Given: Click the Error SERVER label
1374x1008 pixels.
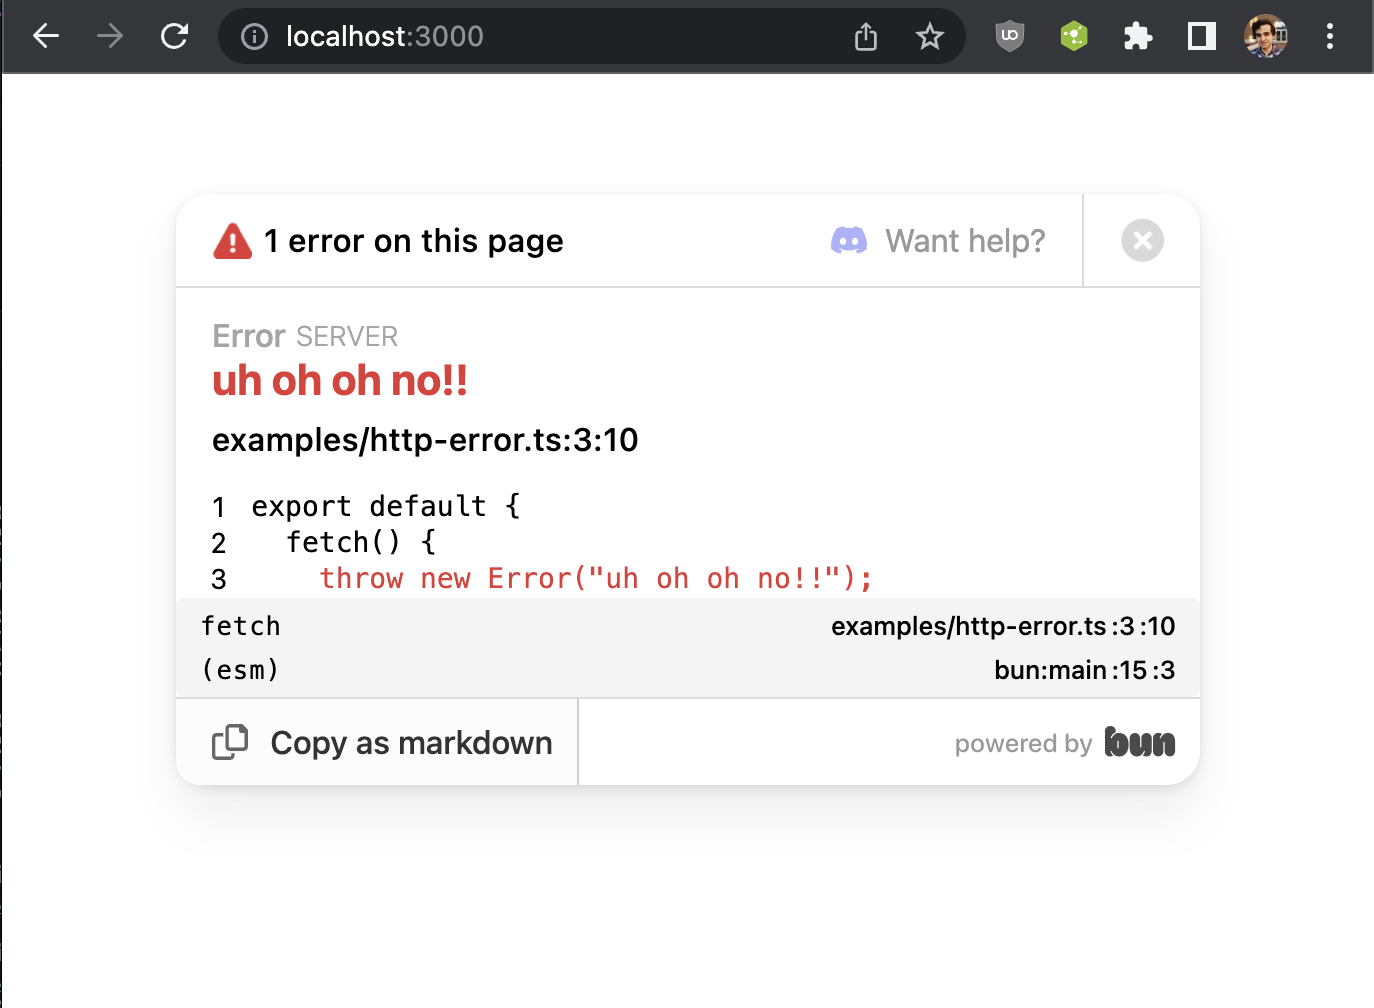Looking at the screenshot, I should pos(305,336).
